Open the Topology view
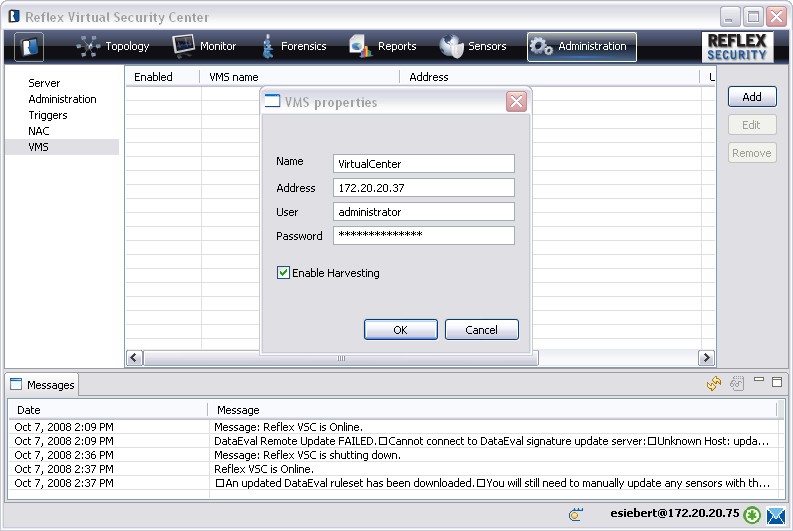793x531 pixels. (113, 46)
